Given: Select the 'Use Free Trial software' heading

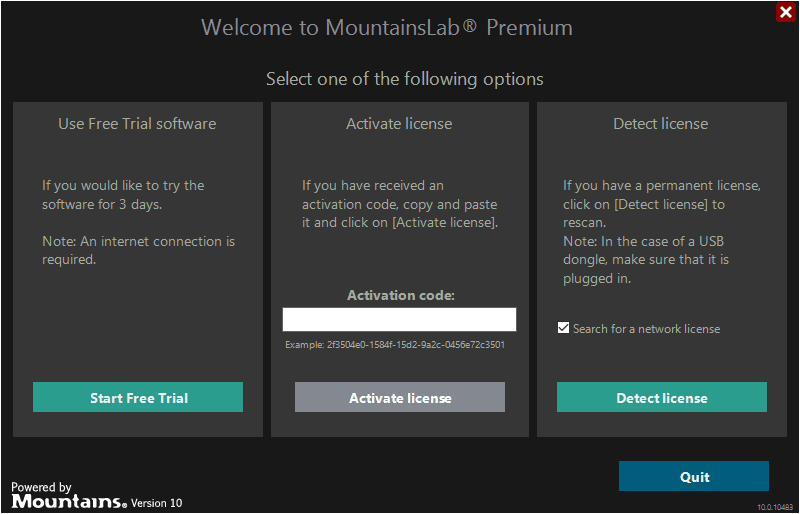Looking at the screenshot, I should tap(137, 124).
